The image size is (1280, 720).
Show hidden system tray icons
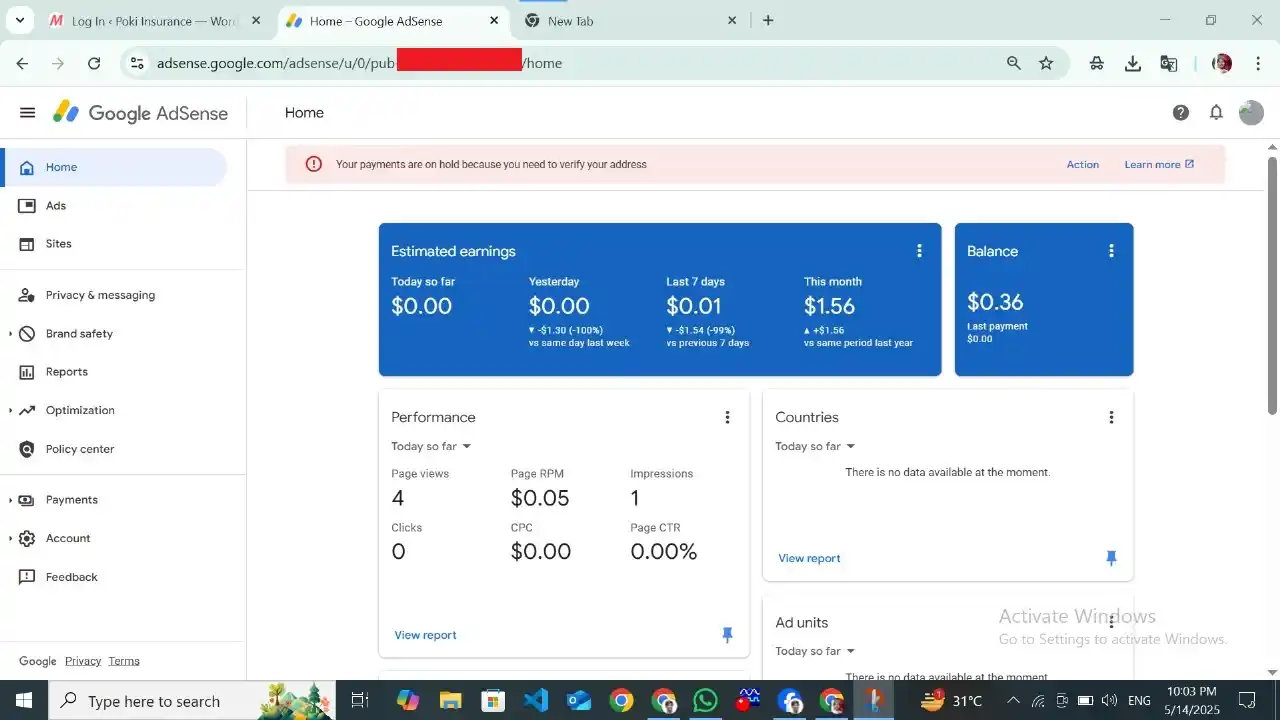pos(1013,701)
